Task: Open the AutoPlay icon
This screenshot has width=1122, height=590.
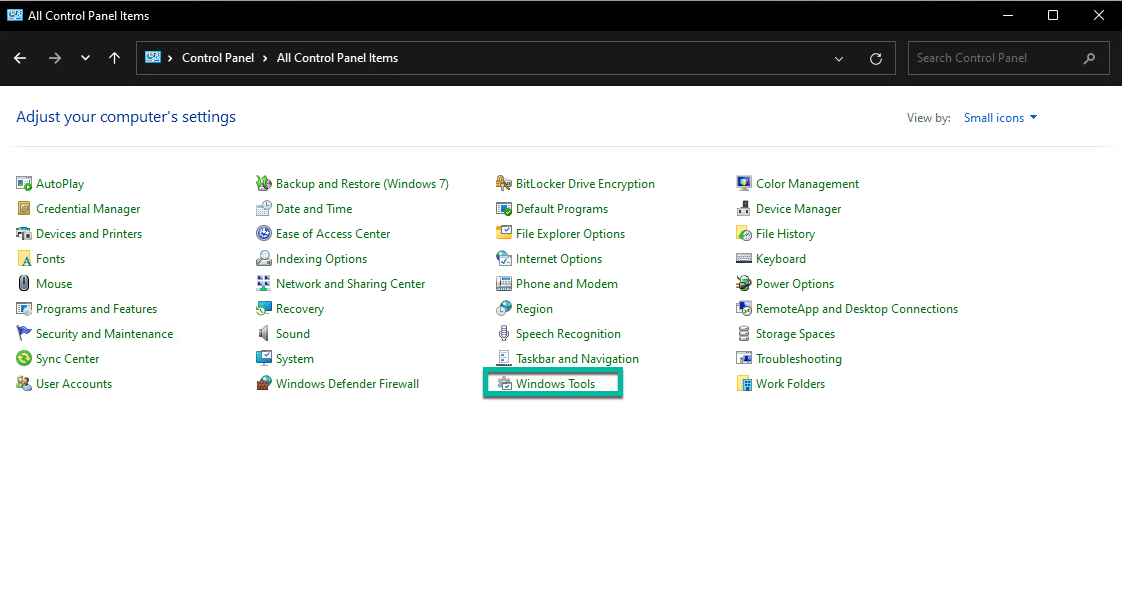Action: click(24, 184)
